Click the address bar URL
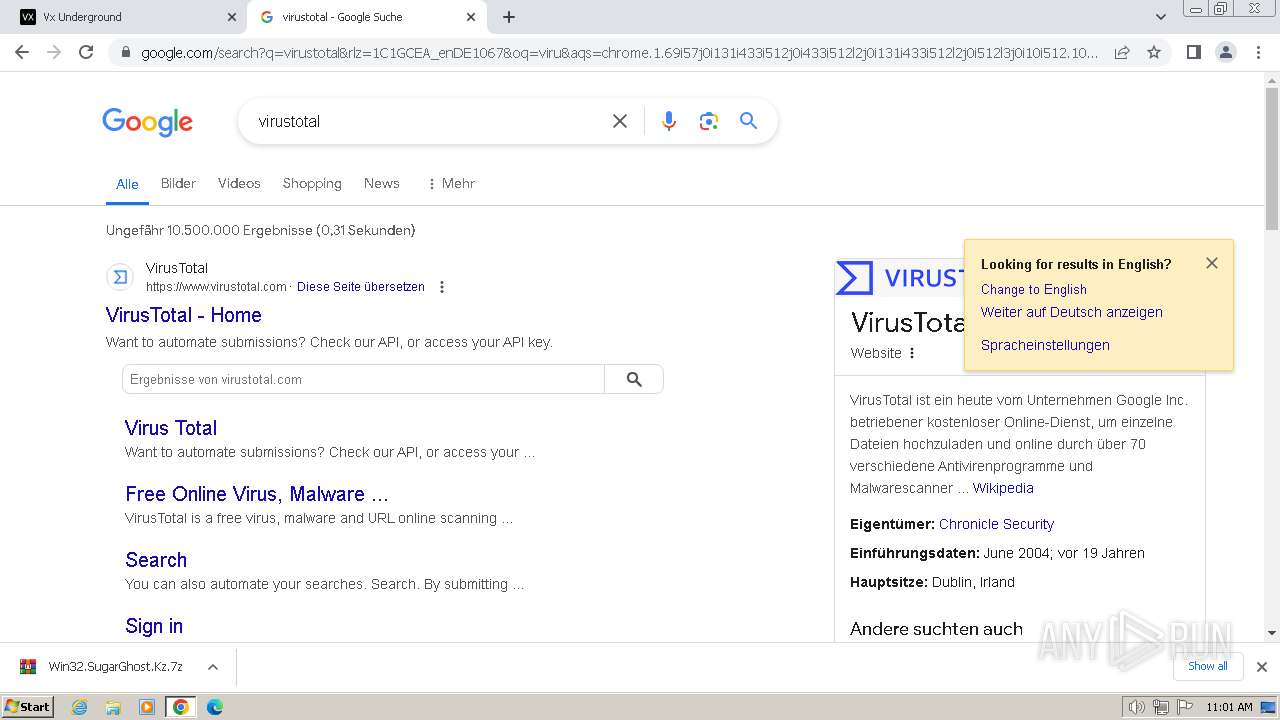Screen dimensions: 1280x720 pos(619,52)
